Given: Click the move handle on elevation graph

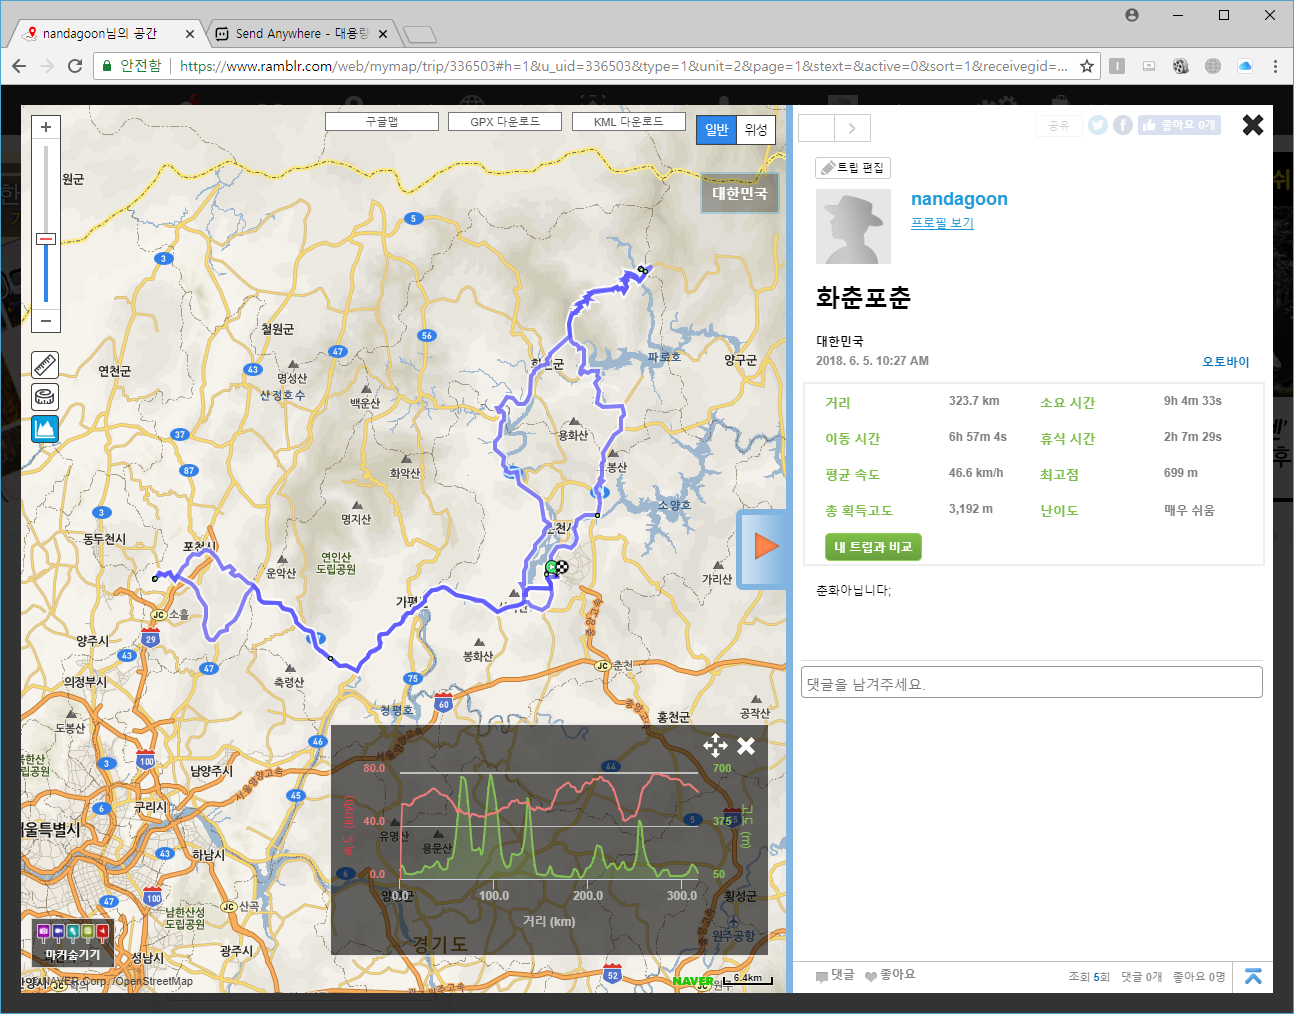Looking at the screenshot, I should click(x=715, y=746).
